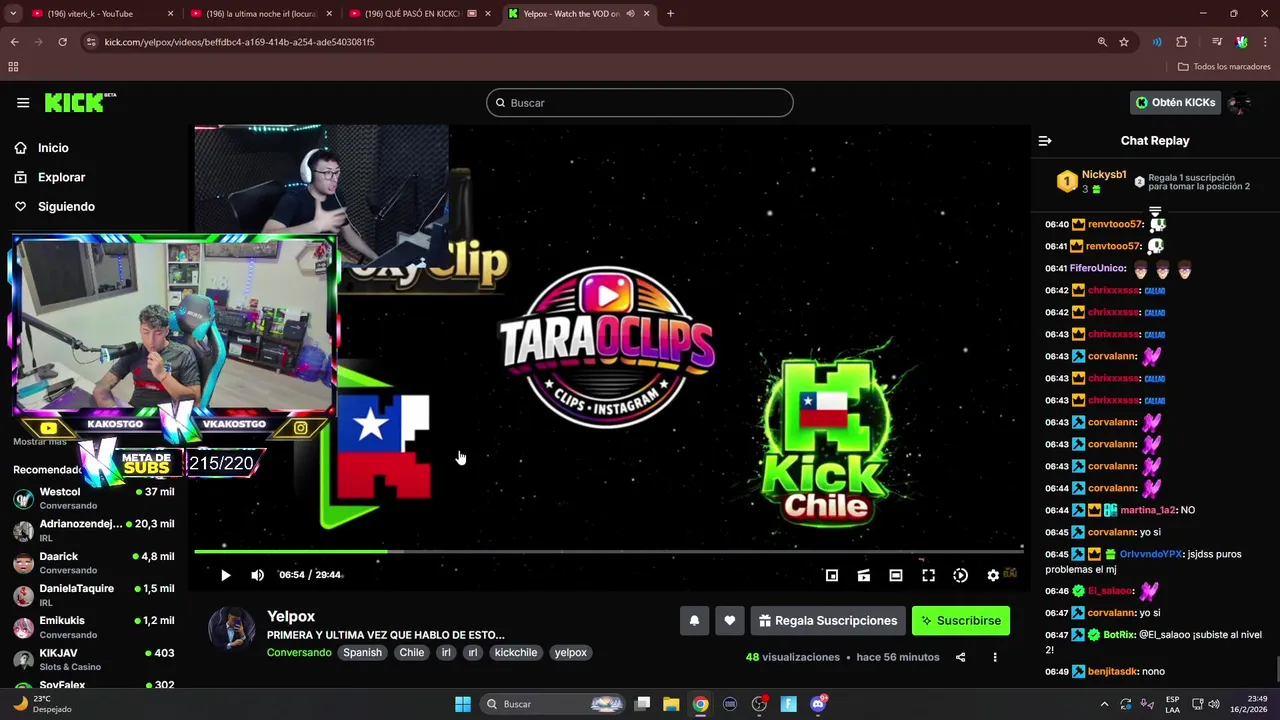Open Discord from taskbar
Viewport: 1280px width, 720px height.
(818, 704)
